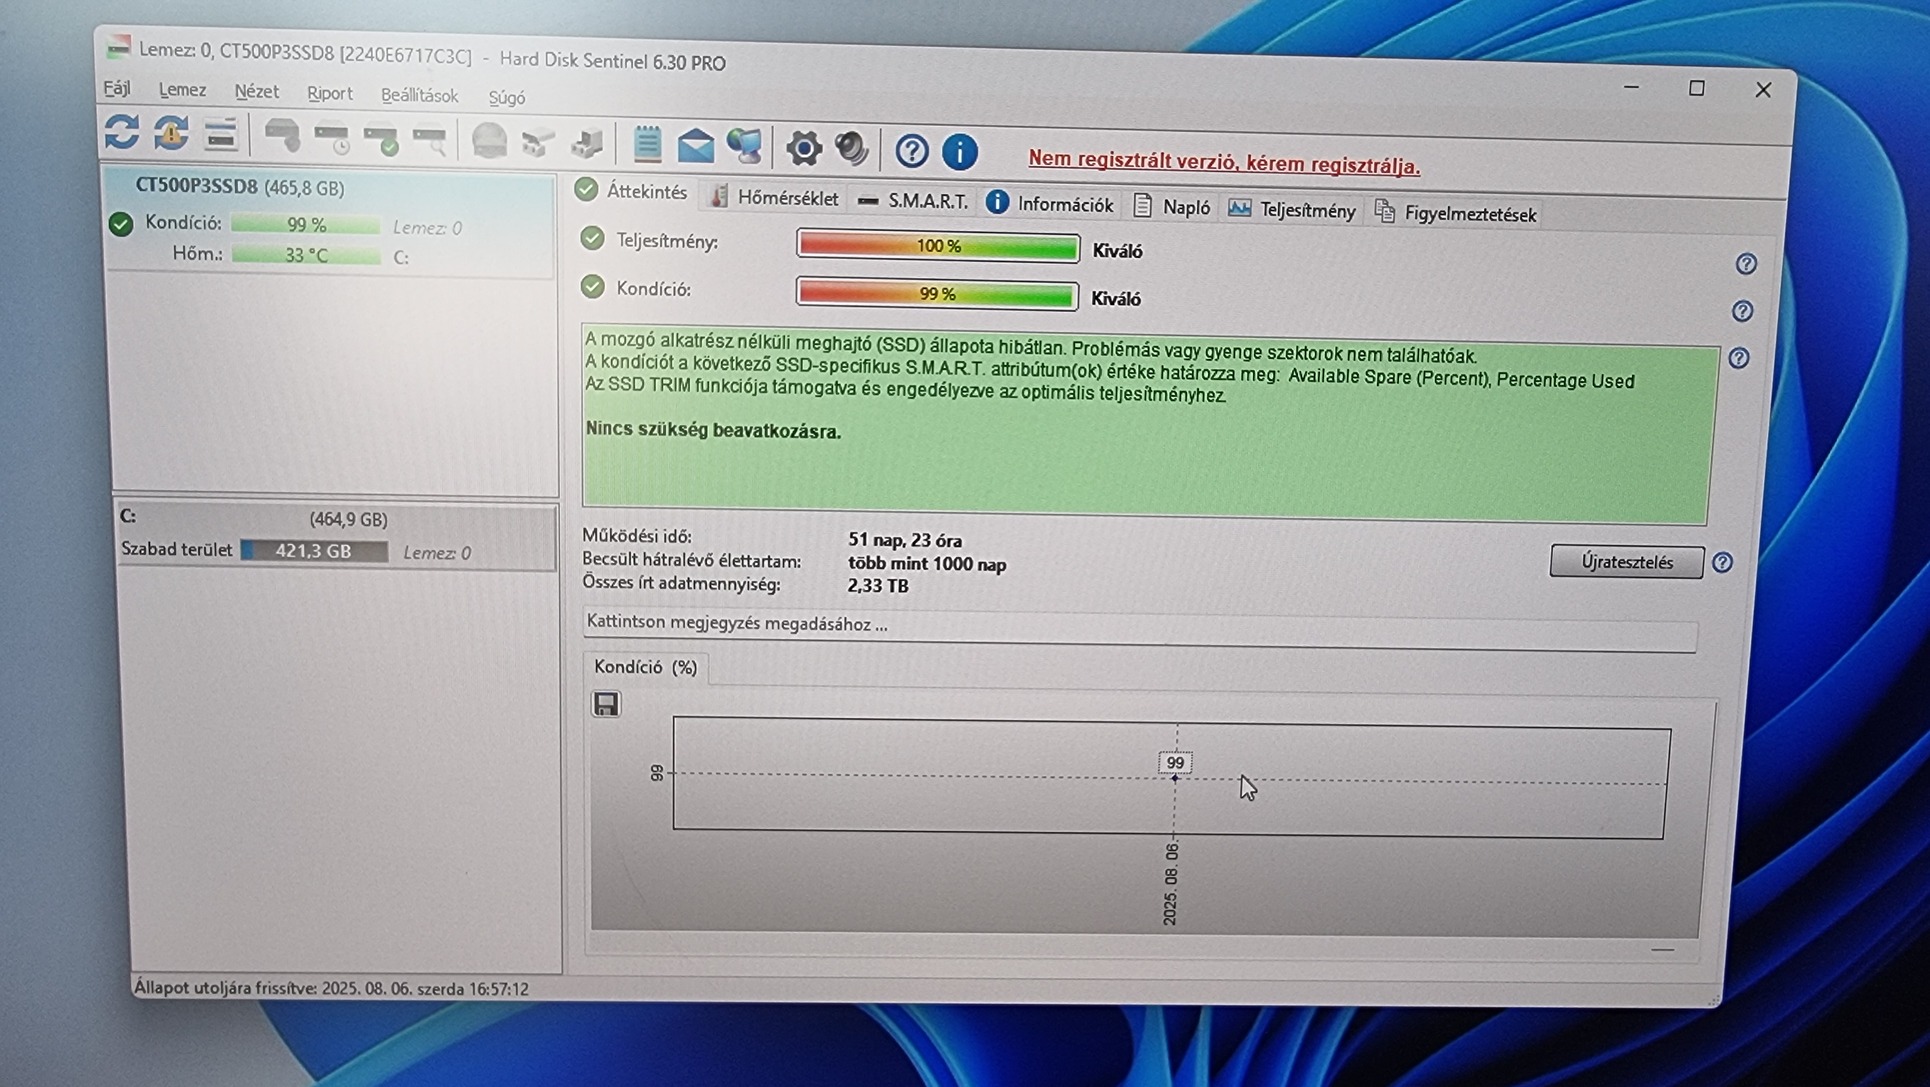
Task: Open settings via the gear icon
Action: click(803, 149)
